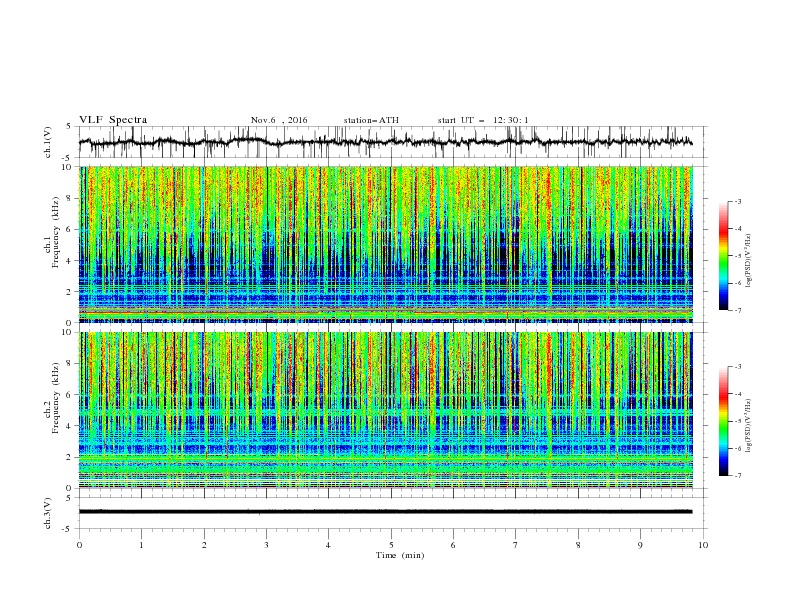Click the "VLF Spectra" plot title
This screenshot has width=792, height=612.
[113, 120]
